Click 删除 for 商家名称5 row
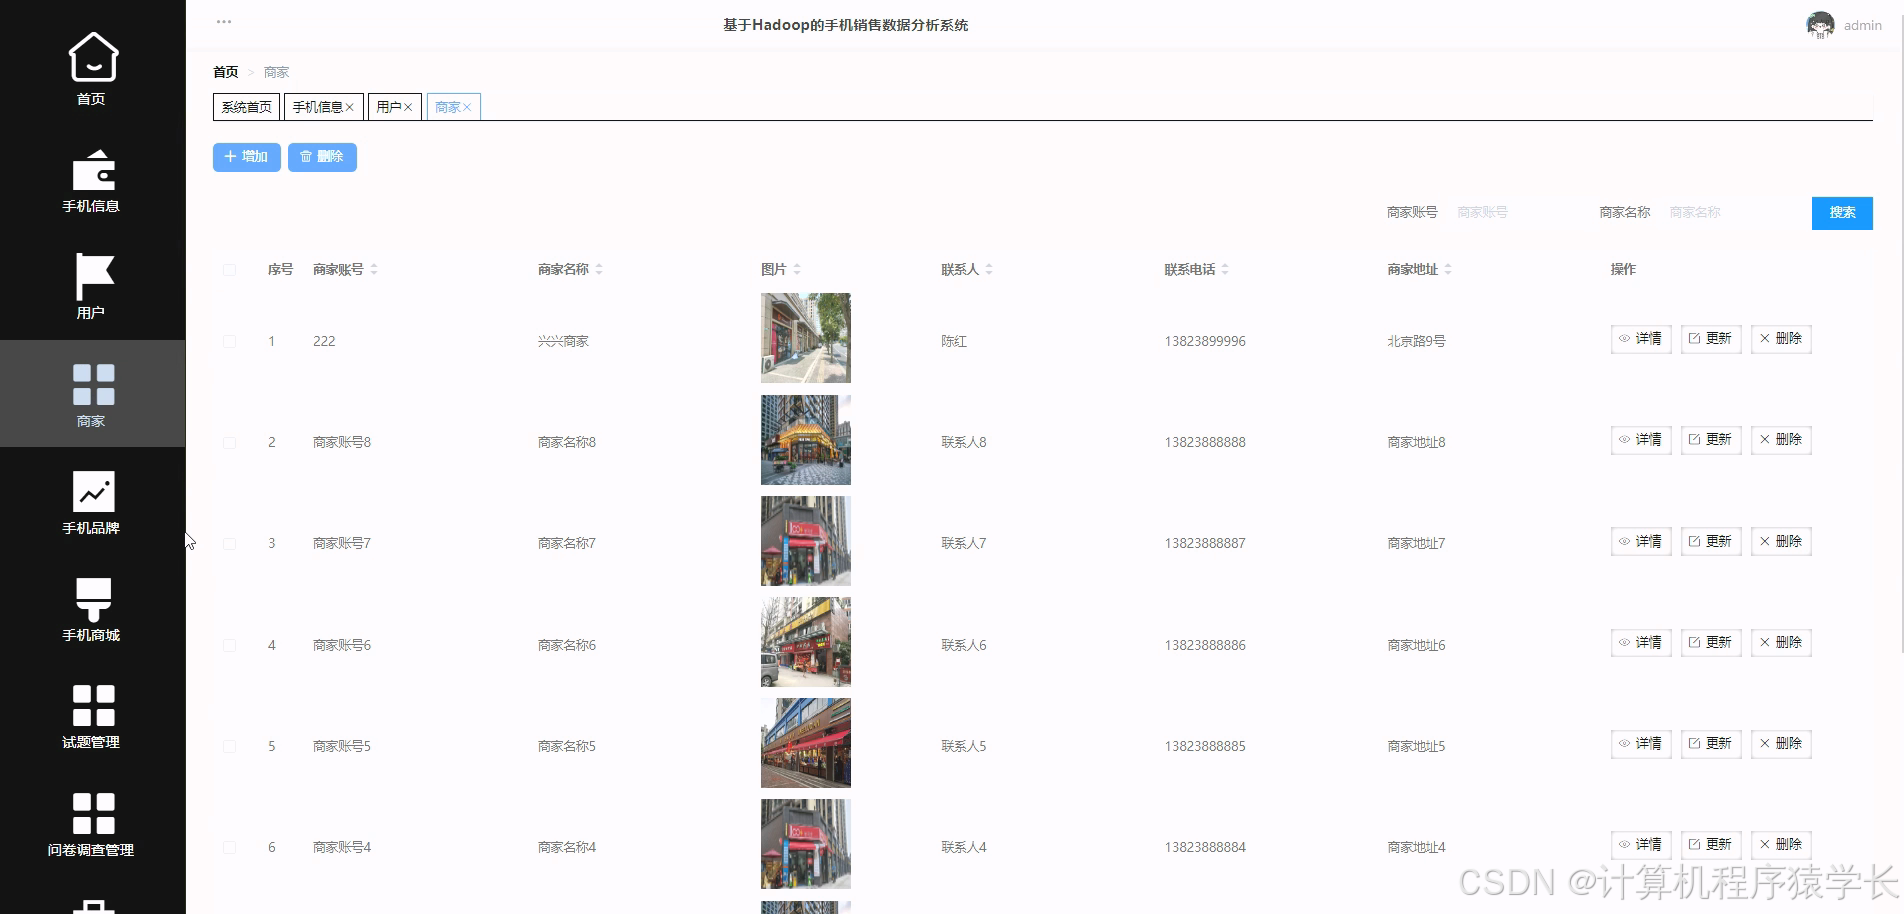Image resolution: width=1904 pixels, height=914 pixels. (x=1781, y=744)
